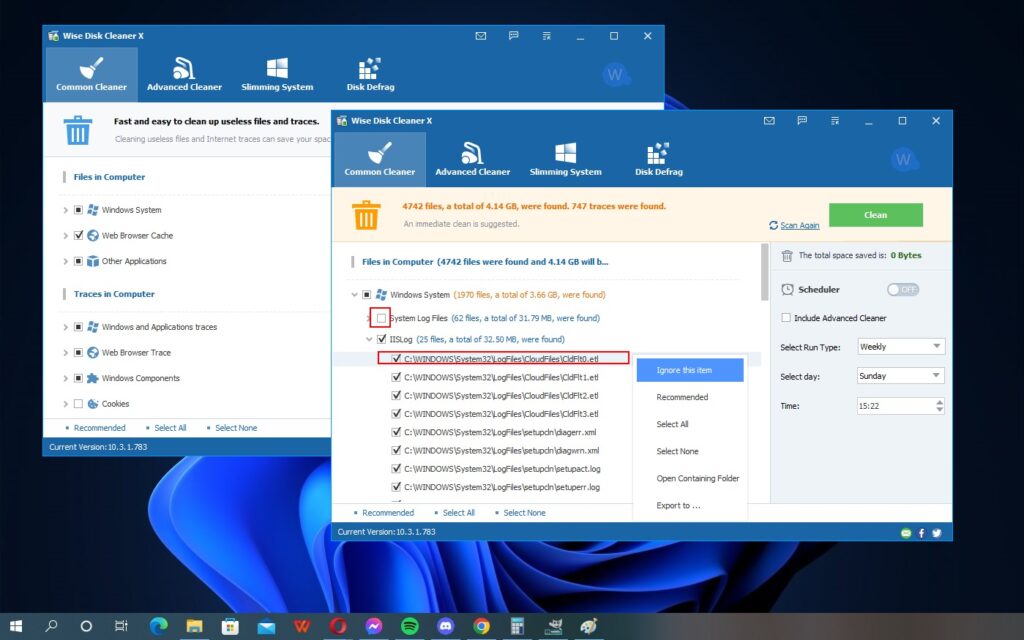
Task: Click feedback chat icon in front title bar
Action: (x=802, y=121)
